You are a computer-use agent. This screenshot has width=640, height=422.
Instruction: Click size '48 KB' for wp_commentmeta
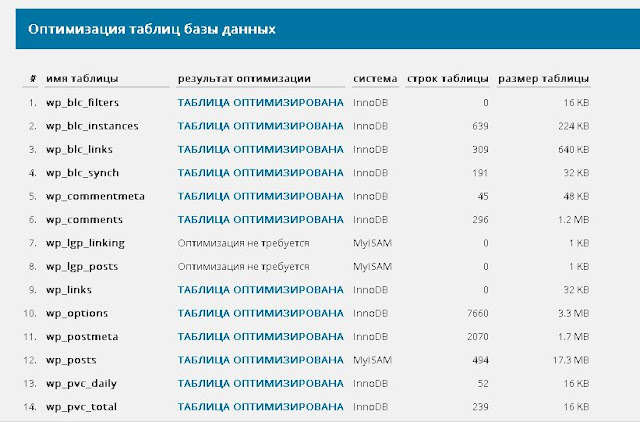(x=576, y=196)
